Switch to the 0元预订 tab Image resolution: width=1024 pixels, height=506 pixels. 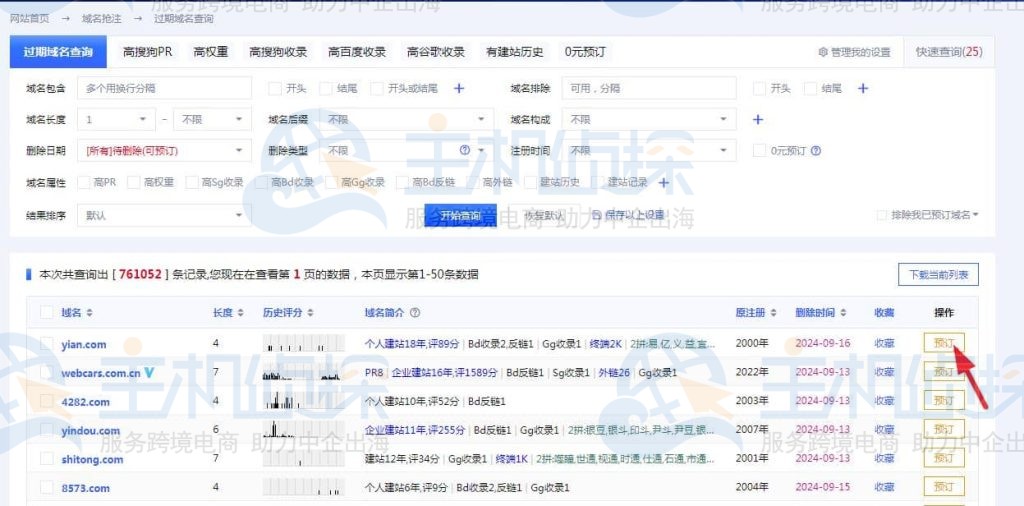pos(585,52)
